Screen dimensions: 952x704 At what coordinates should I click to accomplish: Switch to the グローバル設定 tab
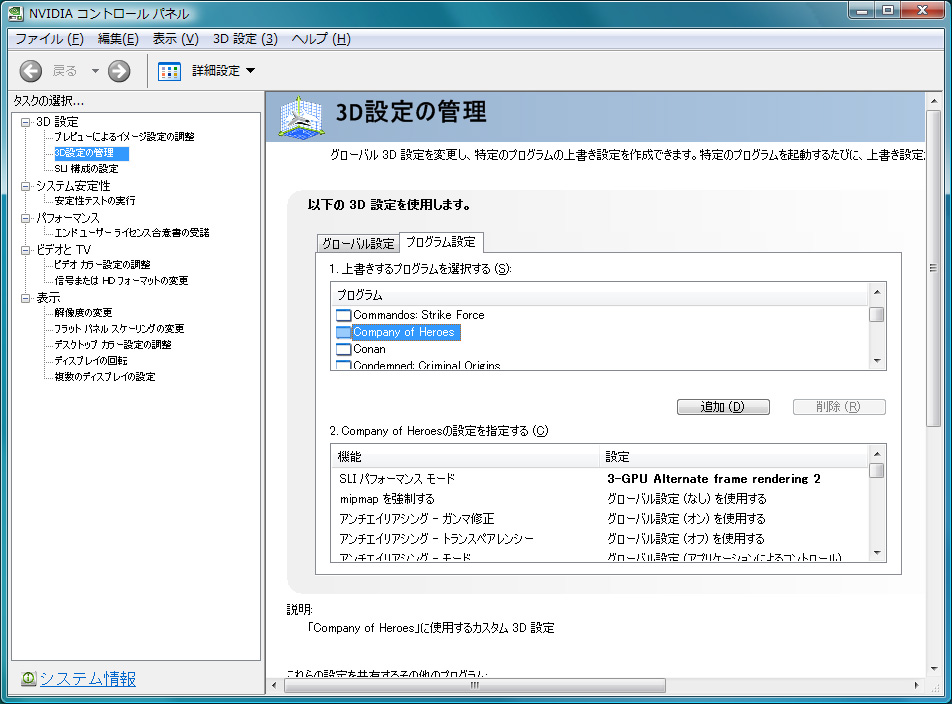[358, 243]
